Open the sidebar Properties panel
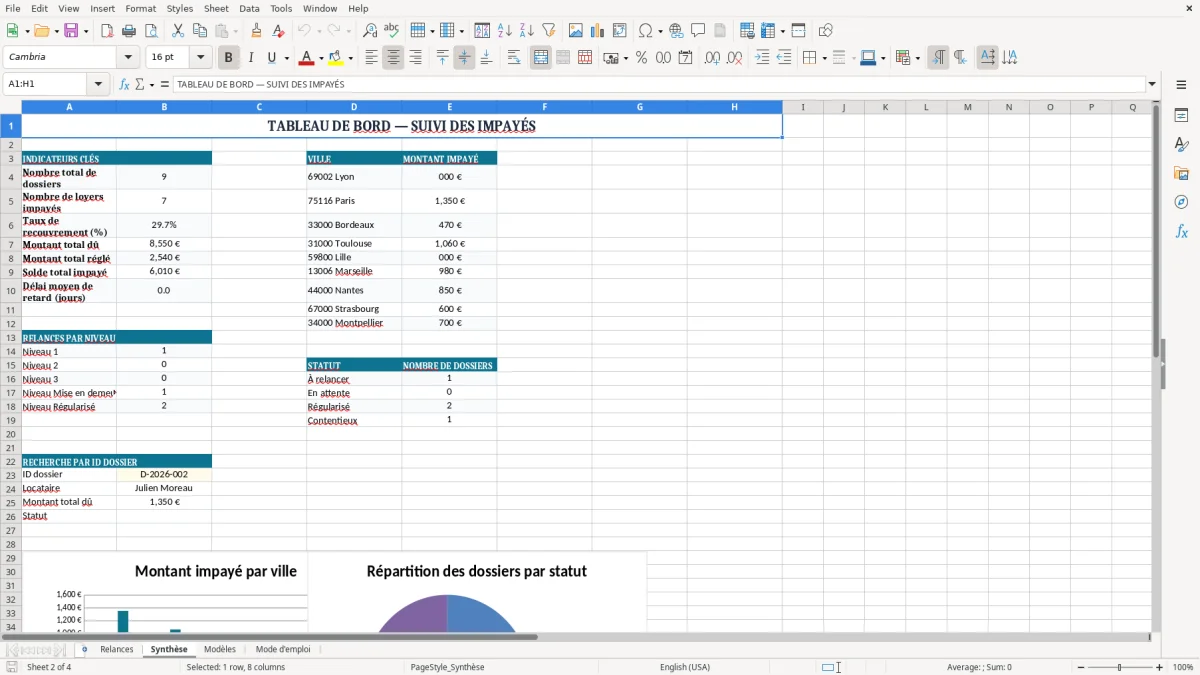 (x=1181, y=116)
